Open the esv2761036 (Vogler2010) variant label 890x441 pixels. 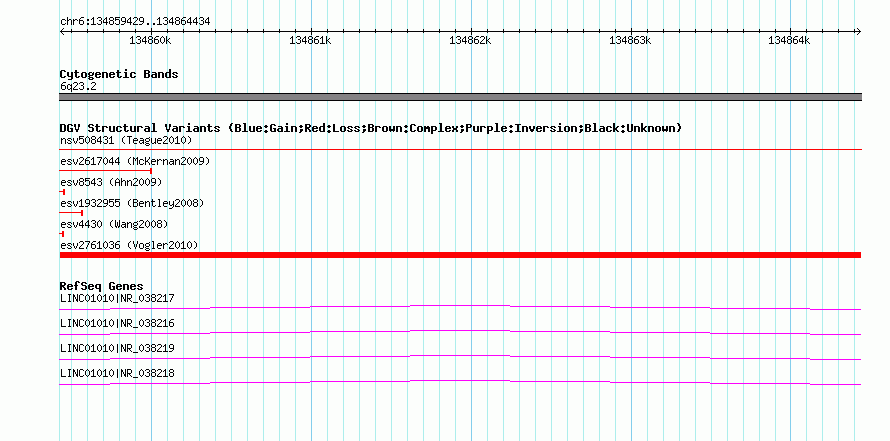[129, 245]
